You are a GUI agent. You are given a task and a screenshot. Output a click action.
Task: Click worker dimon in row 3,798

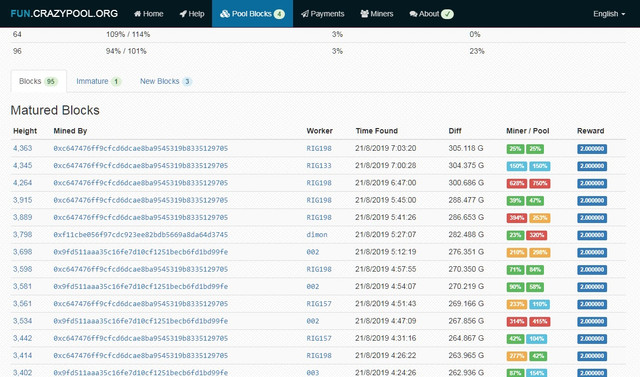coord(317,235)
